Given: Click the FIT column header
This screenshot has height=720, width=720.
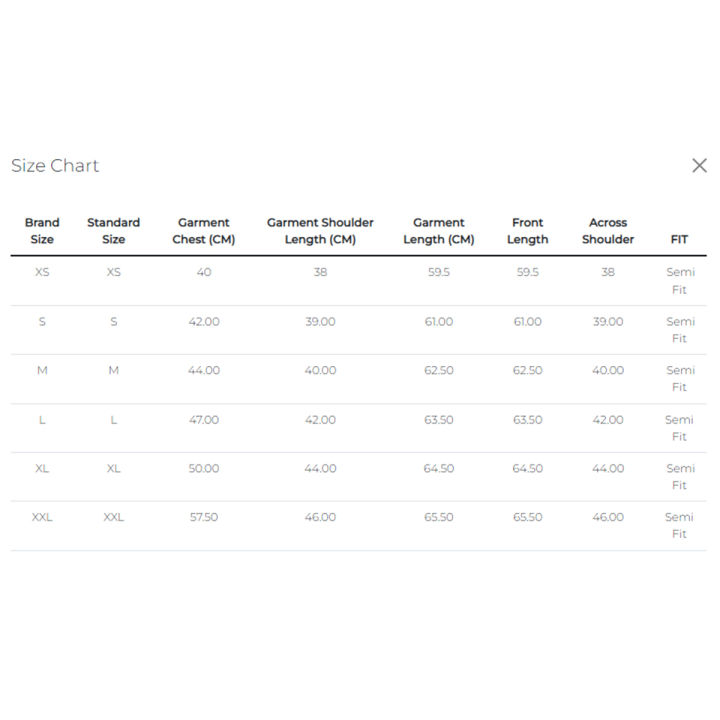Looking at the screenshot, I should pos(679,240).
